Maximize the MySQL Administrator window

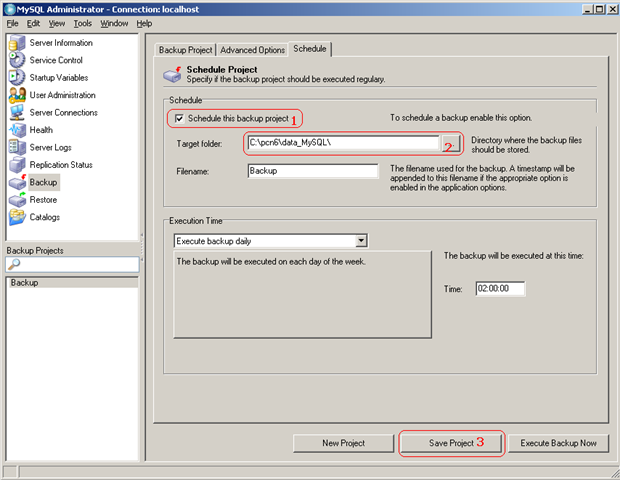click(x=599, y=9)
